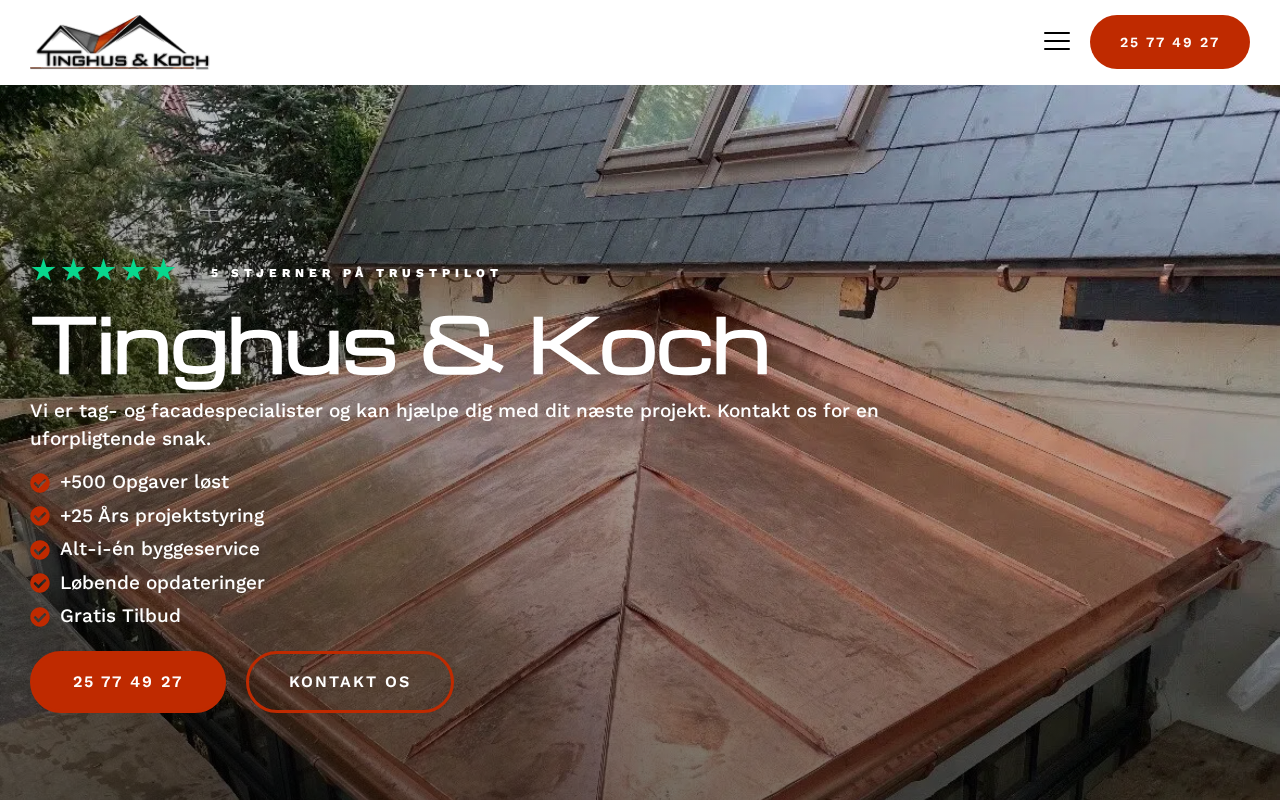Image resolution: width=1280 pixels, height=800 pixels.
Task: Click the third green Trustpilot star
Action: [x=103, y=270]
